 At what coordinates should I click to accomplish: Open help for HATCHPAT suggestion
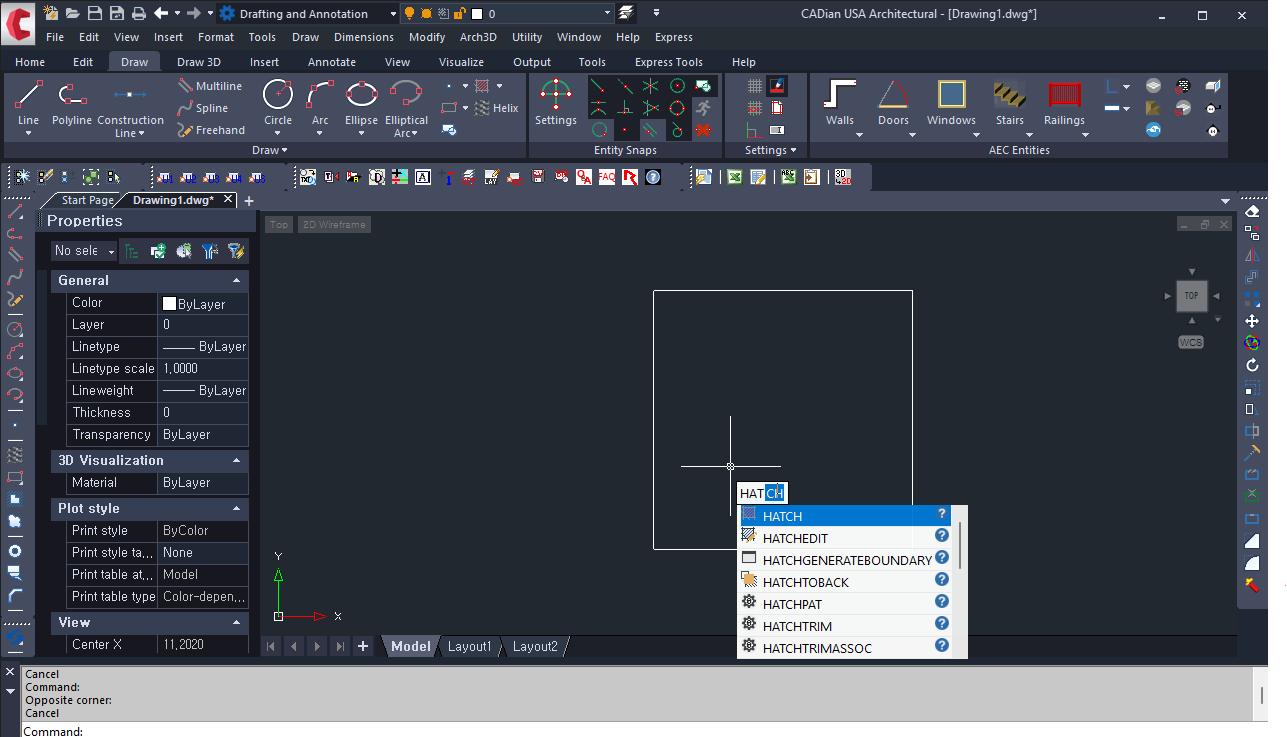pyautogui.click(x=942, y=601)
